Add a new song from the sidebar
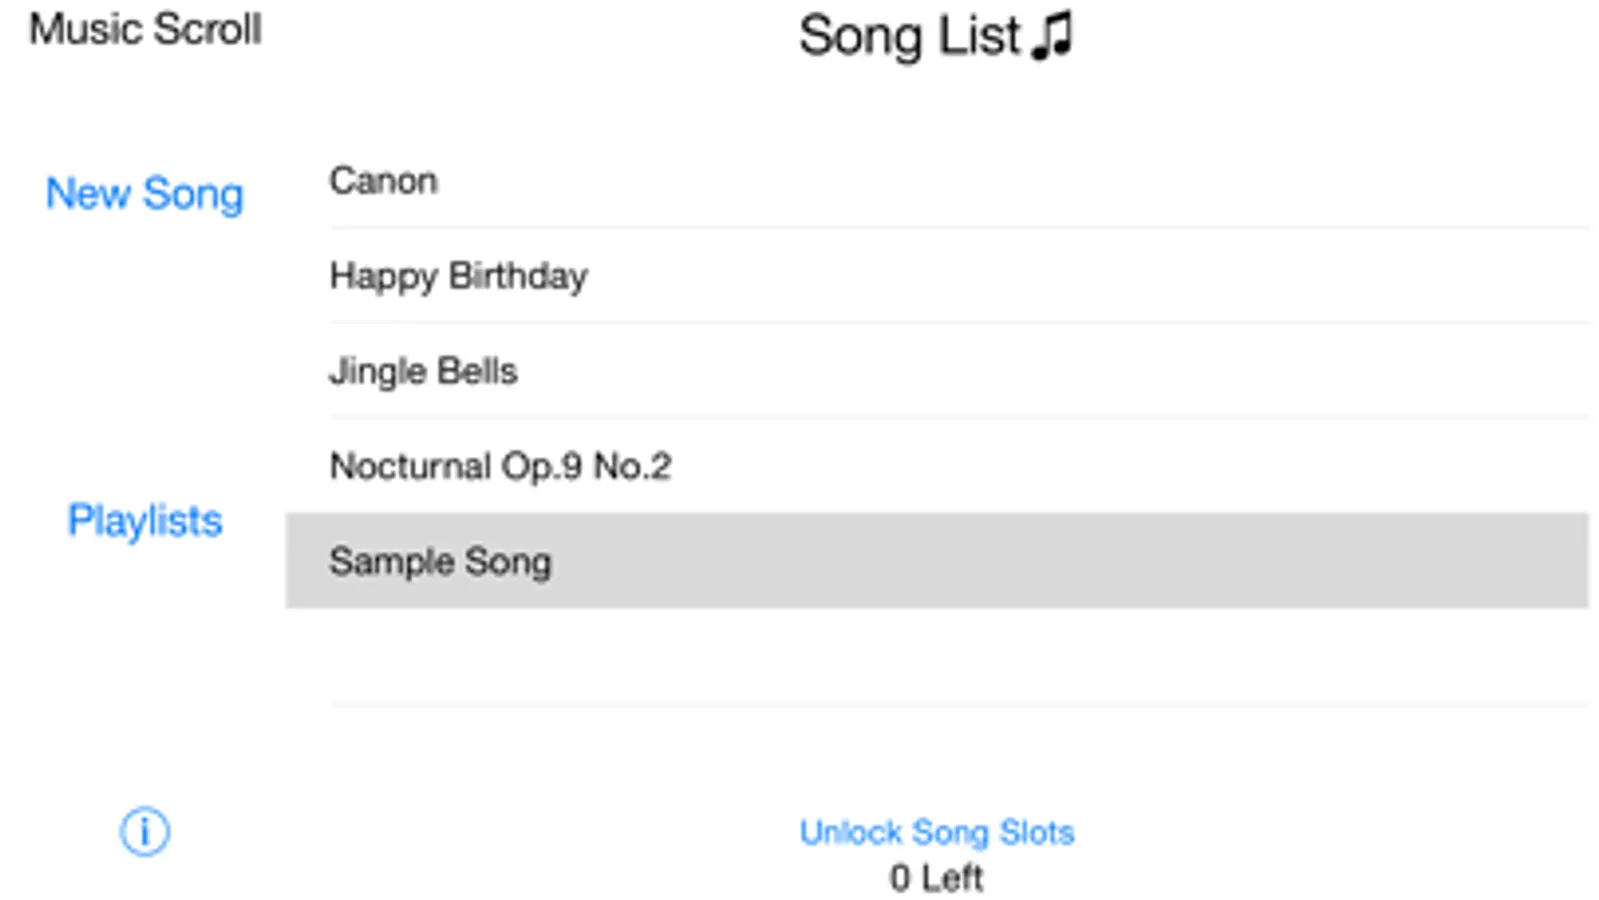The height and width of the screenshot is (900, 1599). (145, 193)
